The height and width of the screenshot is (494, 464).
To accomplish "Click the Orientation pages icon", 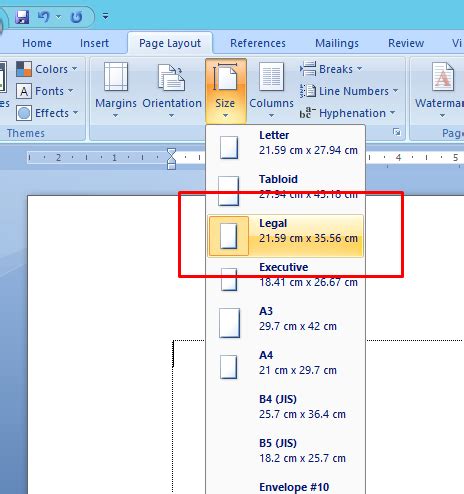I will (x=172, y=78).
